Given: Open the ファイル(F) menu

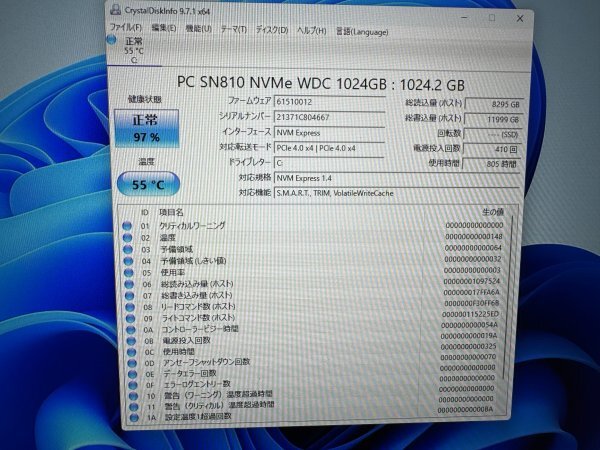Looking at the screenshot, I should (x=126, y=27).
